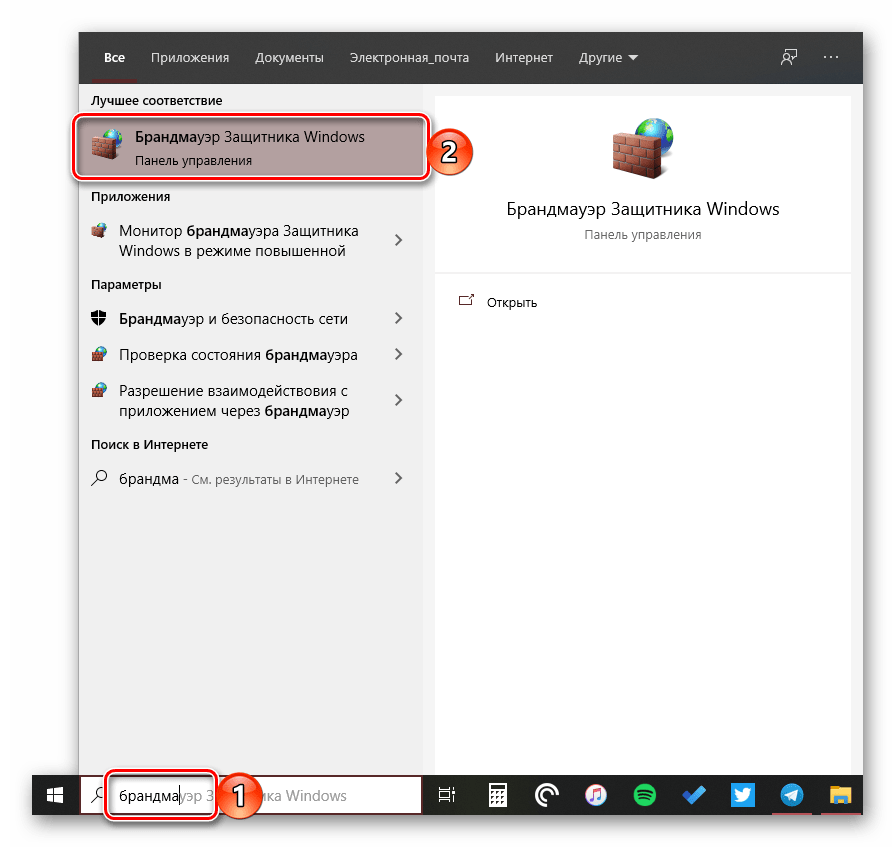
Task: Click the feedback icon in search header
Action: point(789,58)
